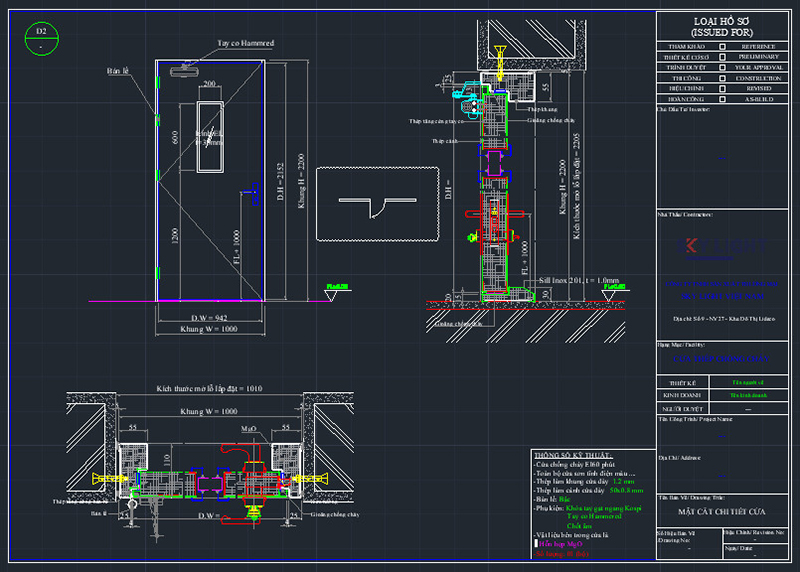This screenshot has height=572, width=800.
Task: Click the door swing plan symbol
Action: pos(376,205)
